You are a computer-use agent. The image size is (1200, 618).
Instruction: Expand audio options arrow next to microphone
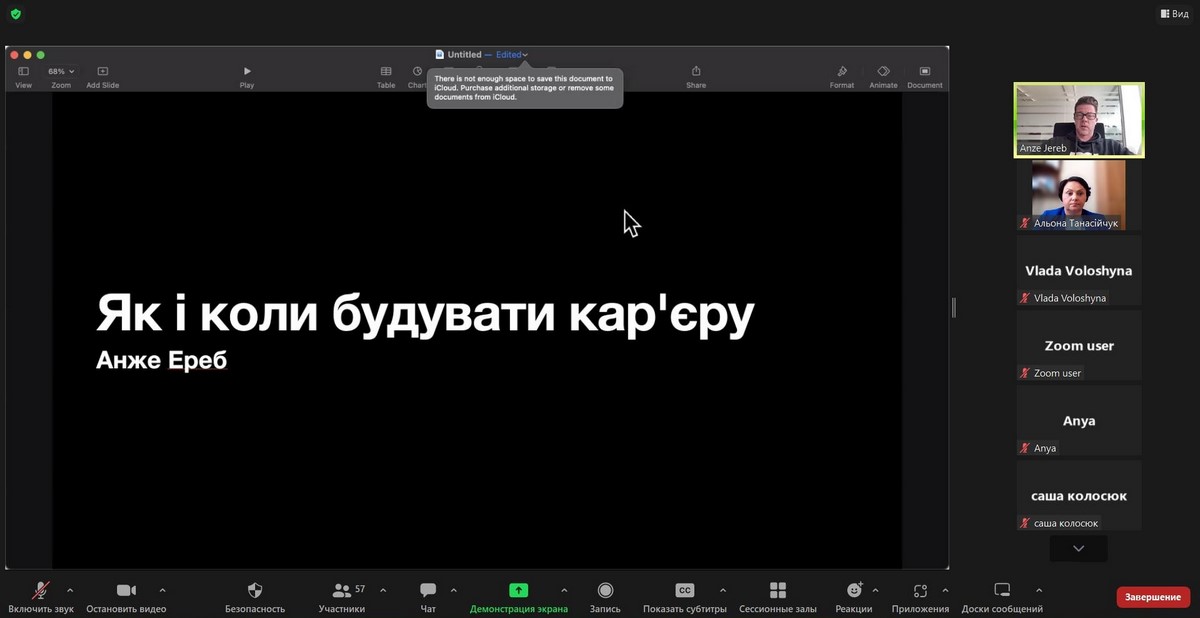(x=70, y=590)
